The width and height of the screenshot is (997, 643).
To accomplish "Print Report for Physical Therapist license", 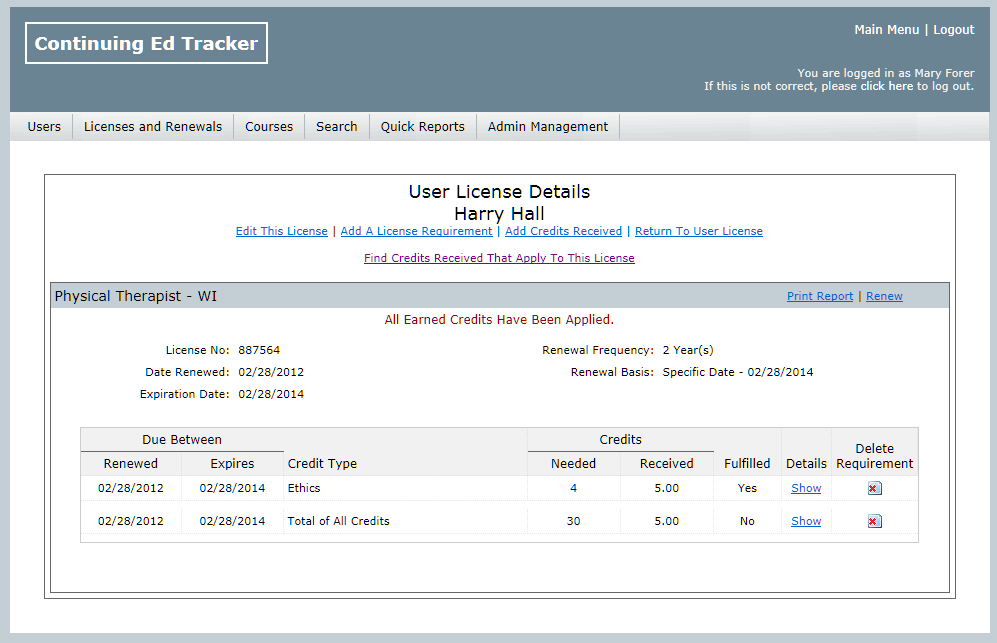I will 820,297.
